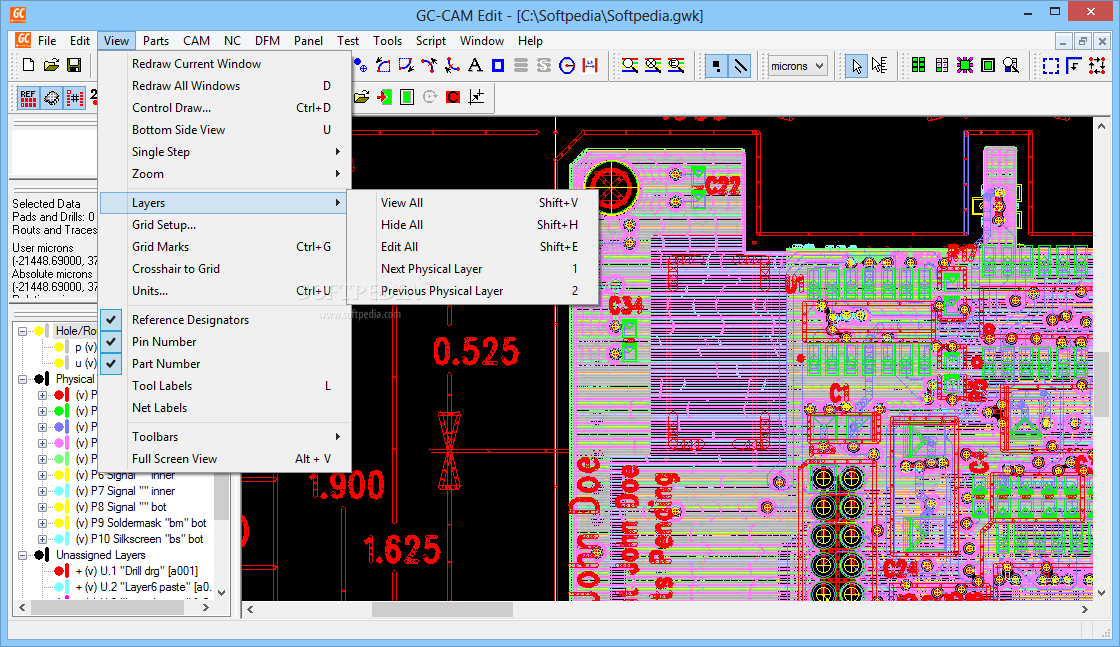Collapse the Hole/Ro tree node
Screen dimensions: 1120x647
click(x=22, y=331)
